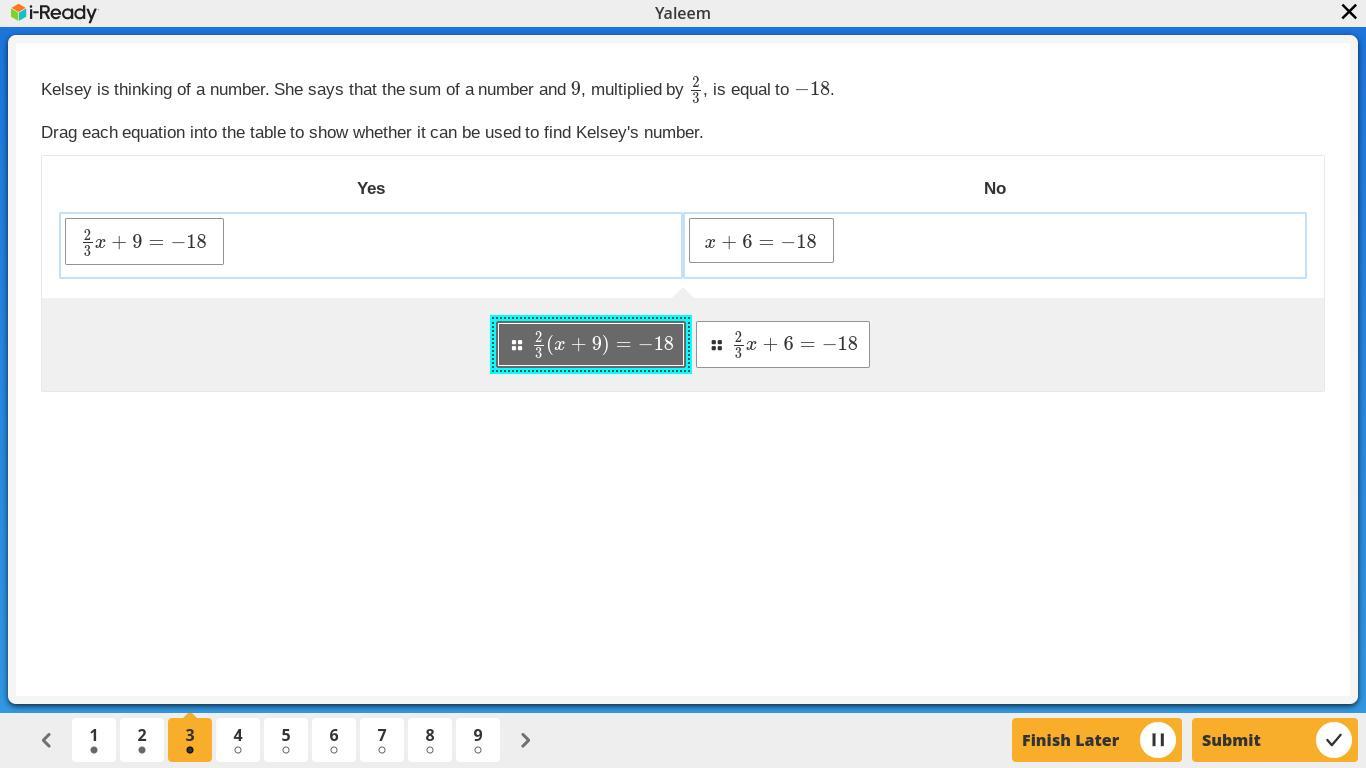Select the 2/3(x + 9) = -18 equation tile
This screenshot has height=768, width=1366.
pos(591,345)
